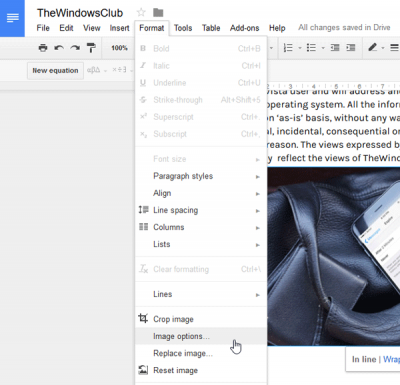Viewport: 400px width, 385px height.
Task: Expand the Align submenu
Action: pyautogui.click(x=201, y=193)
